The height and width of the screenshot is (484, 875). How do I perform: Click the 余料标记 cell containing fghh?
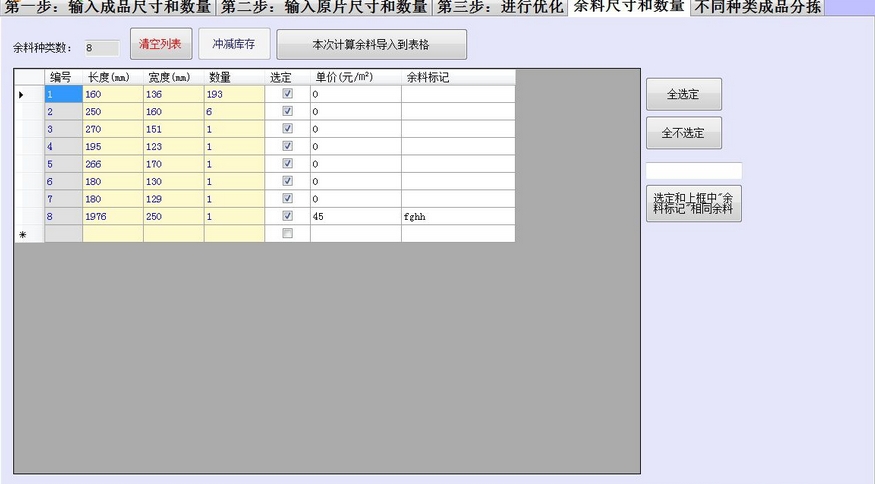(x=458, y=216)
